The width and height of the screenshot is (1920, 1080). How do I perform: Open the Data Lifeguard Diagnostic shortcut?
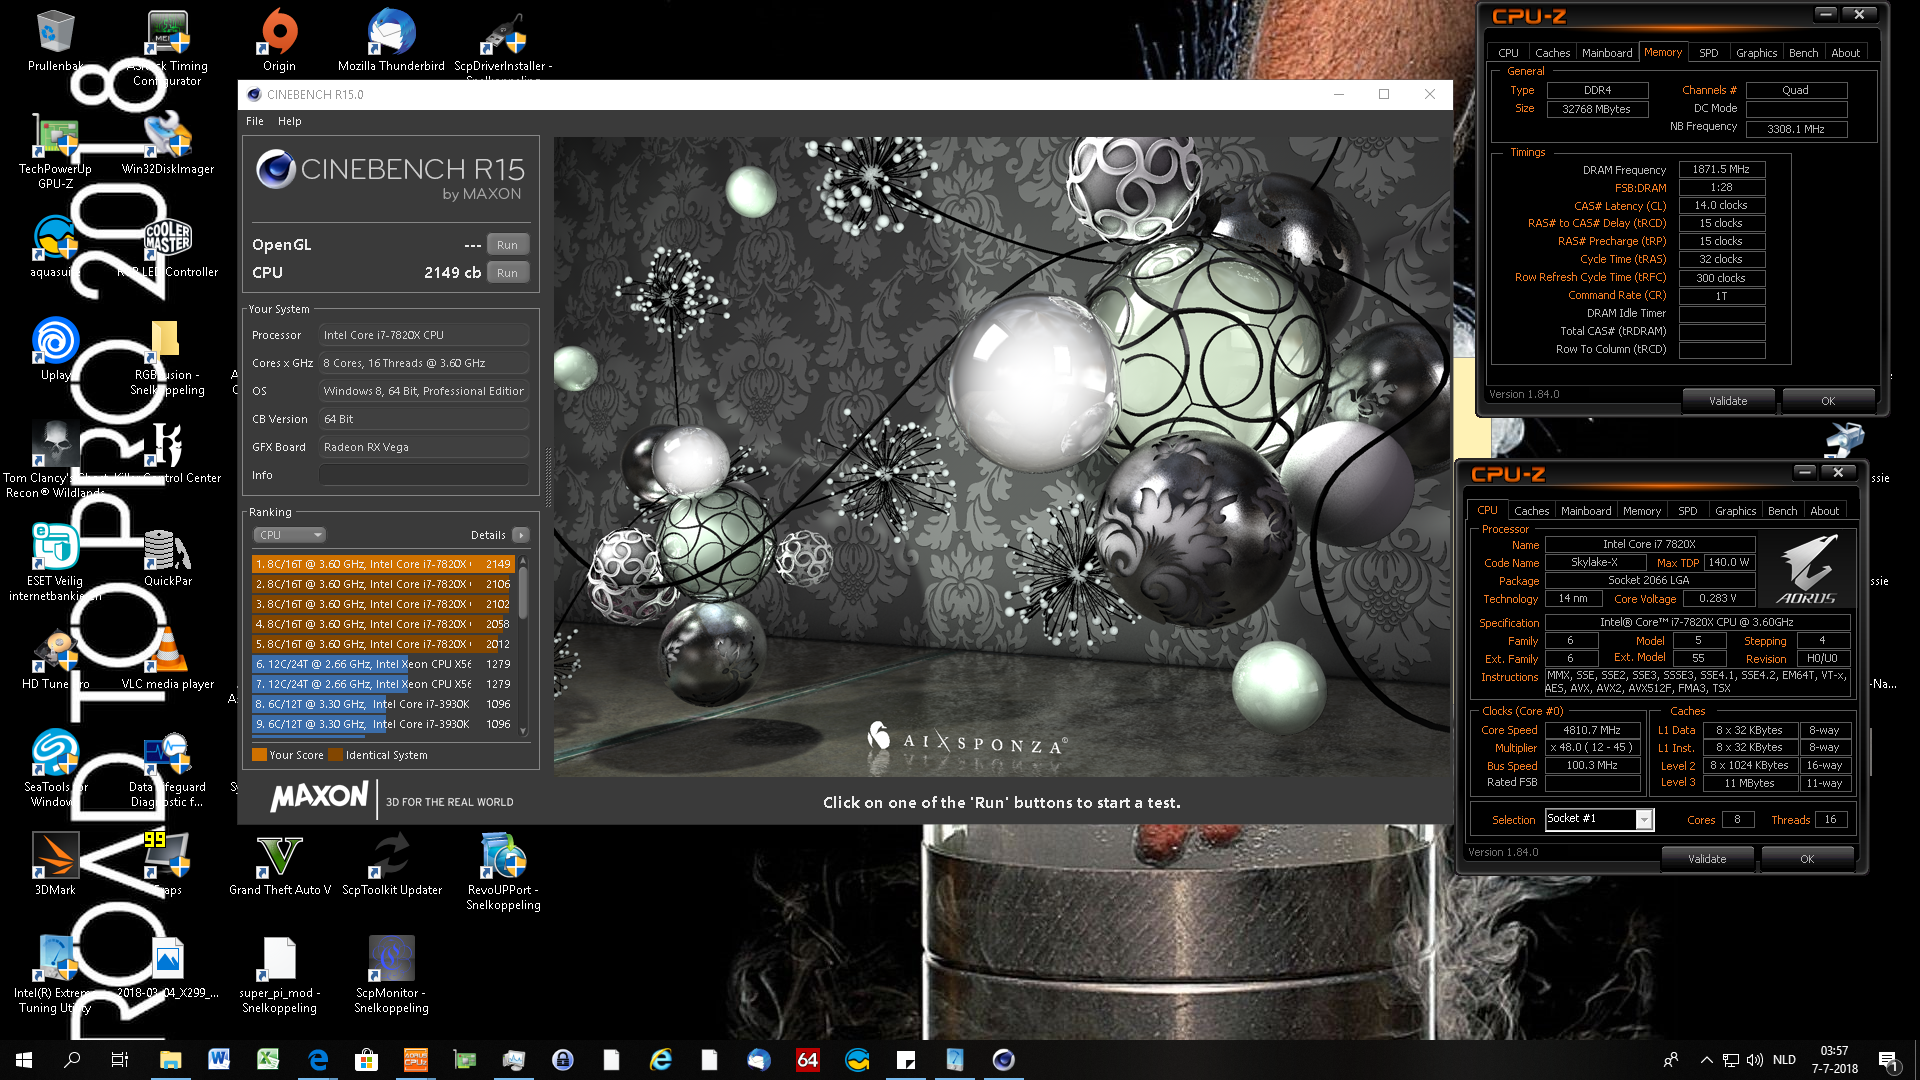point(167,770)
